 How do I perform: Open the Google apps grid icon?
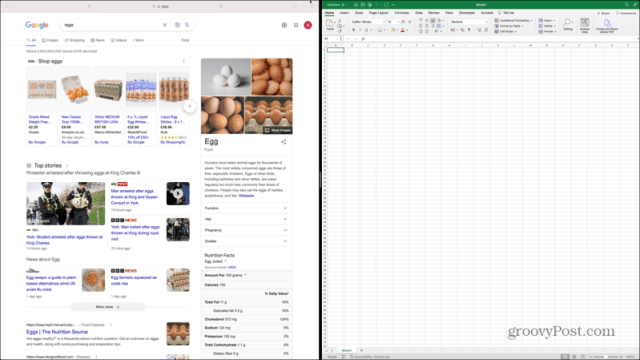296,25
